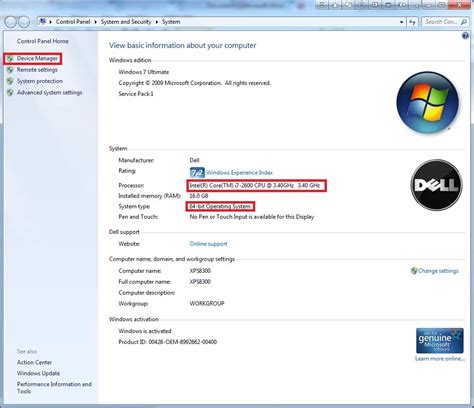Click the Windows 7 Ultimate edition text
The image size is (474, 408).
[x=144, y=72]
